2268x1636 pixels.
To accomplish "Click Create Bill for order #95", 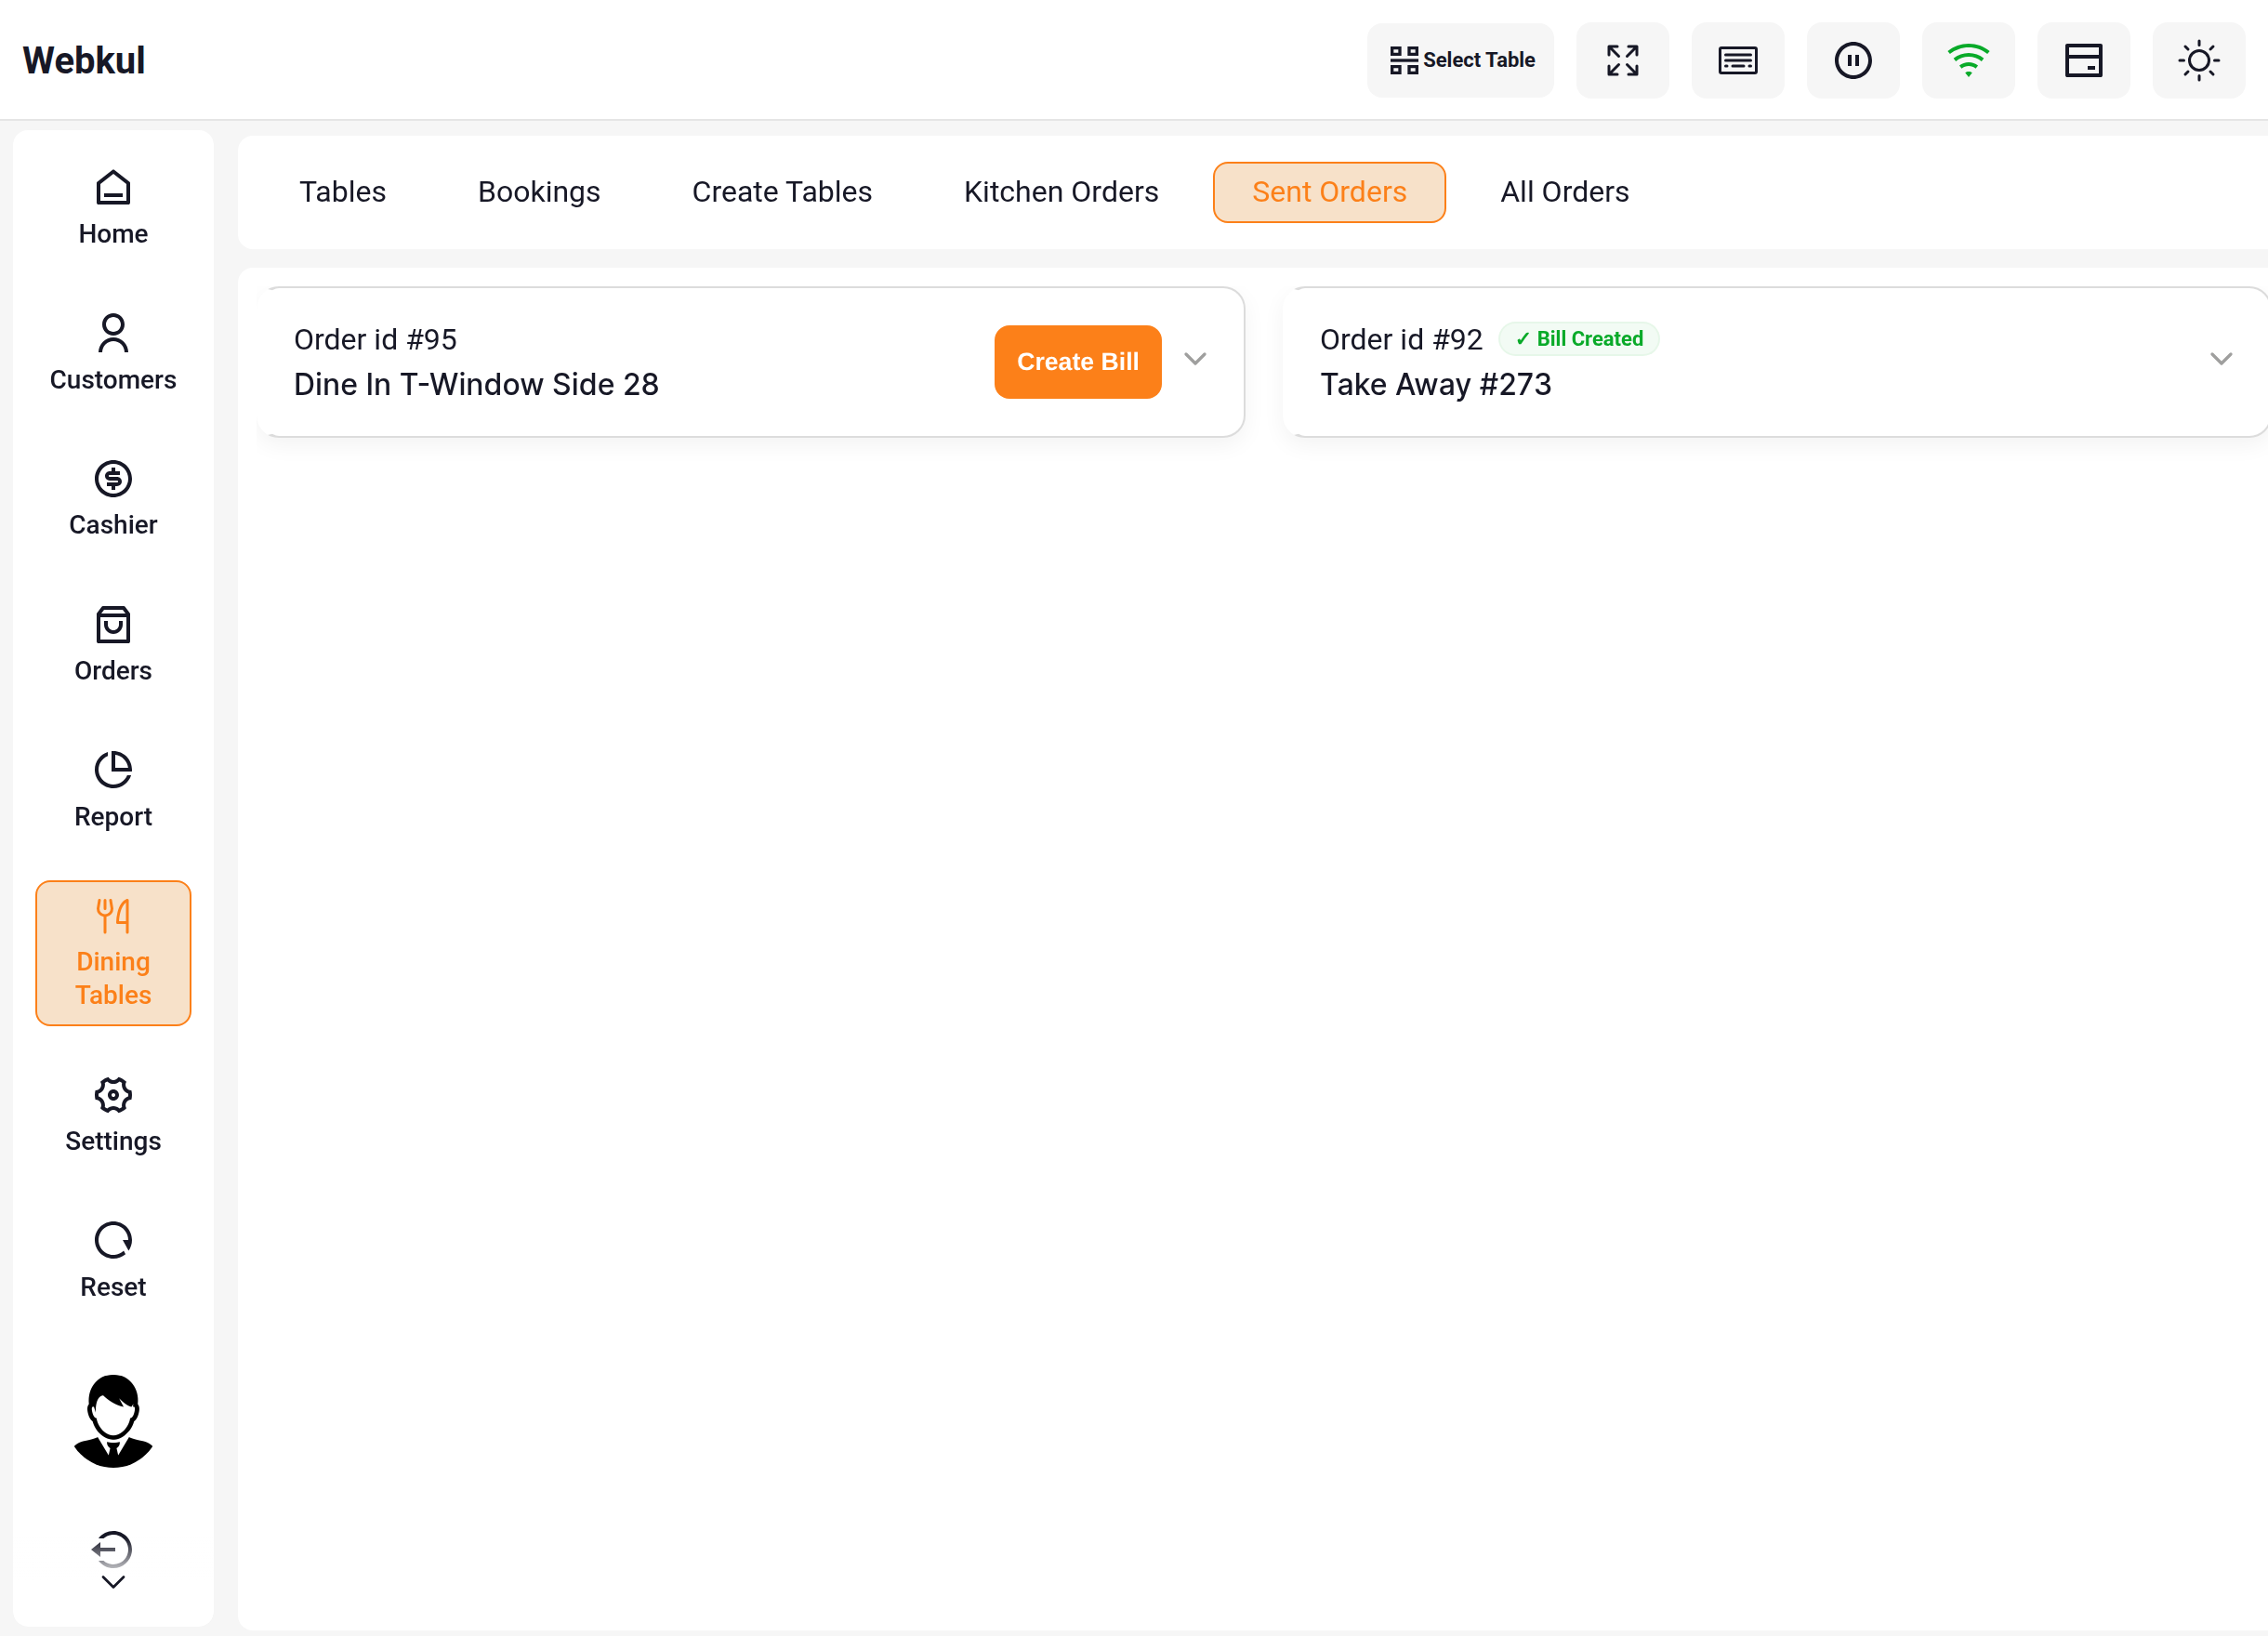I will [x=1078, y=362].
